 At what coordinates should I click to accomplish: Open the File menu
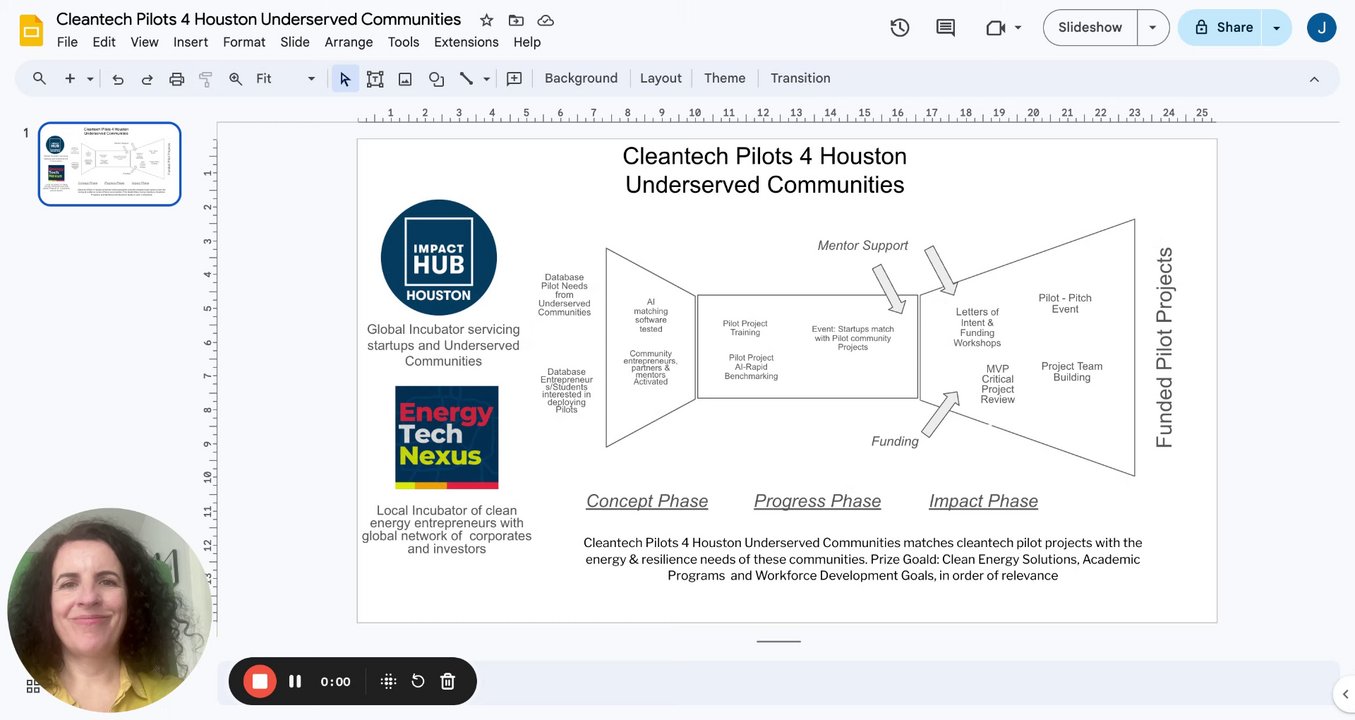pyautogui.click(x=67, y=42)
